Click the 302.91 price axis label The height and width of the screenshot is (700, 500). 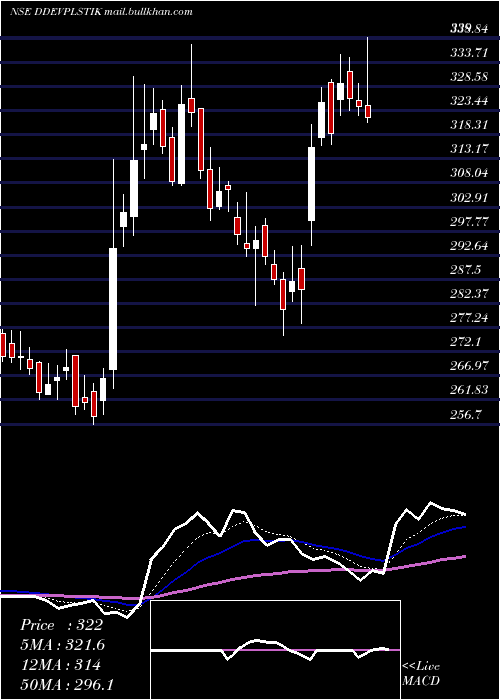tap(468, 198)
